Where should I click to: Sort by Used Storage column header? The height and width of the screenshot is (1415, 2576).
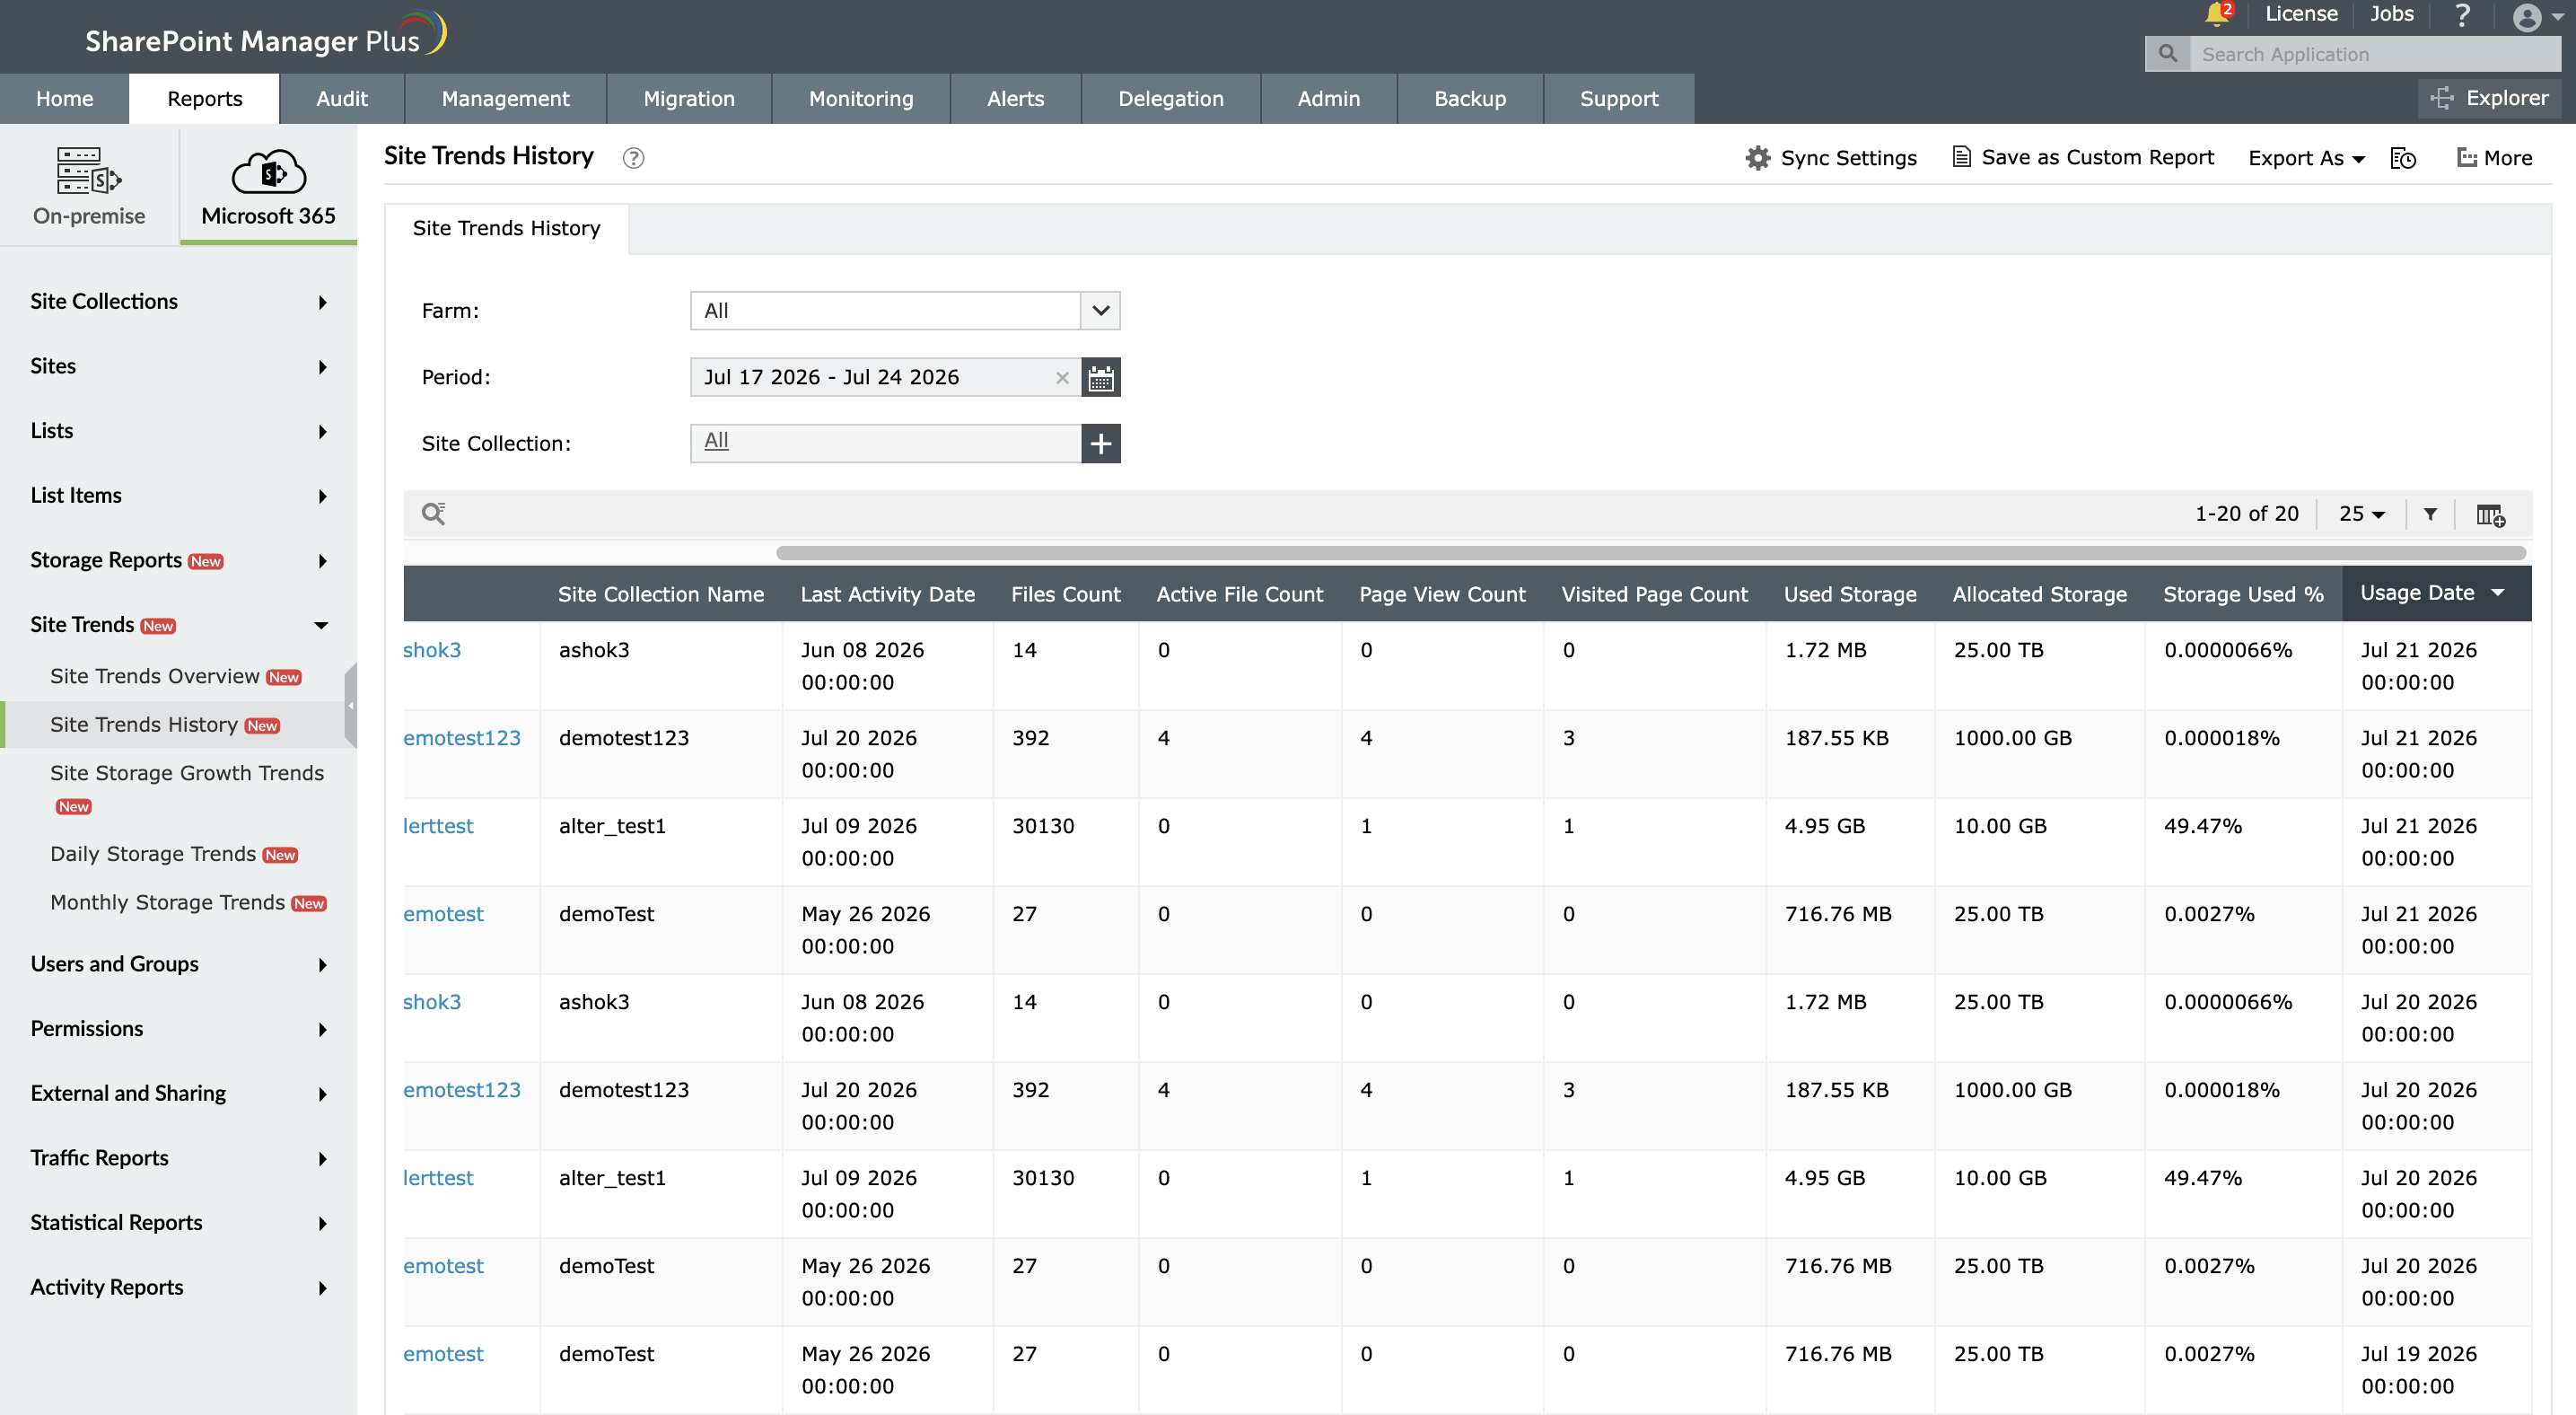click(x=1850, y=594)
